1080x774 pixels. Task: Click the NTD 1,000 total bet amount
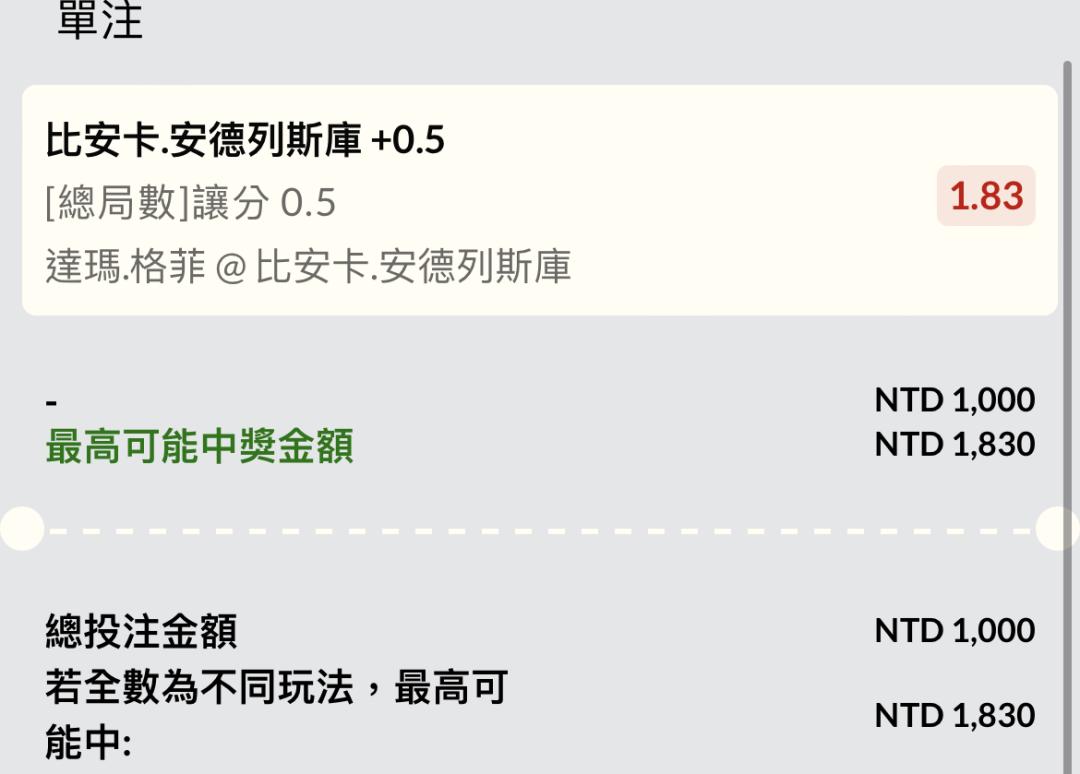tap(954, 630)
